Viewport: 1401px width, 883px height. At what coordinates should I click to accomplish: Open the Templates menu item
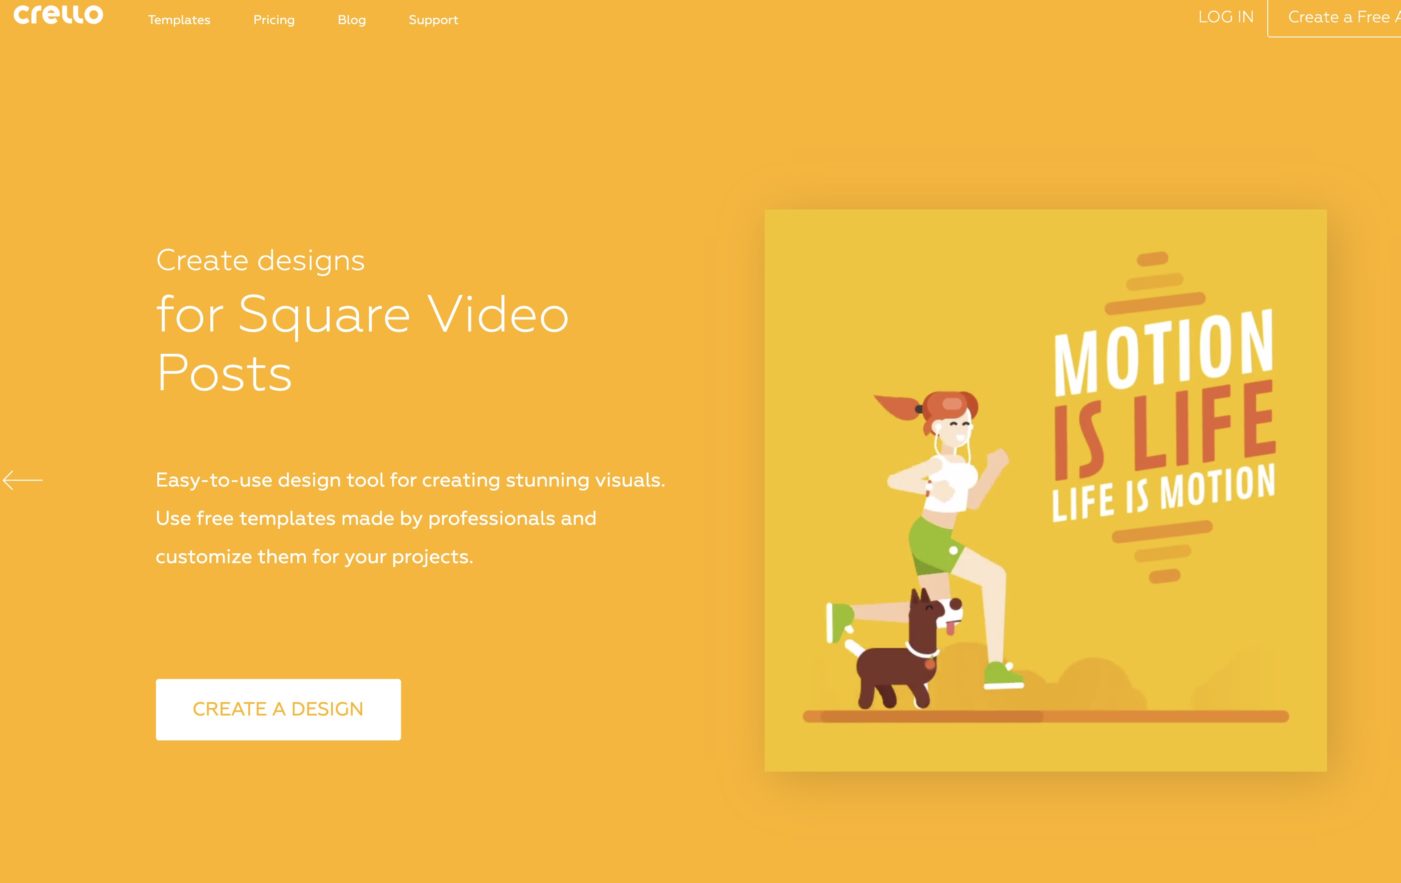click(179, 20)
